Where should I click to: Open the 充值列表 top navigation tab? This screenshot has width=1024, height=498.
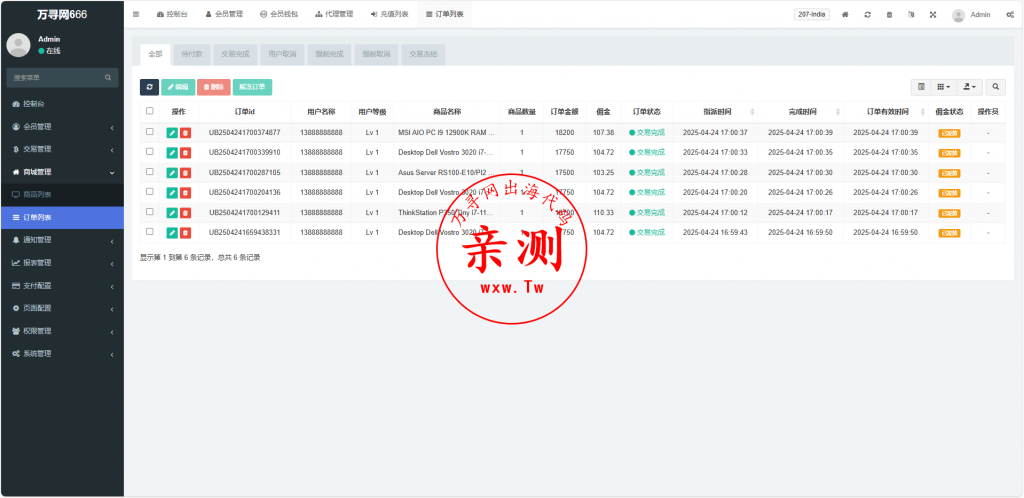tap(389, 14)
